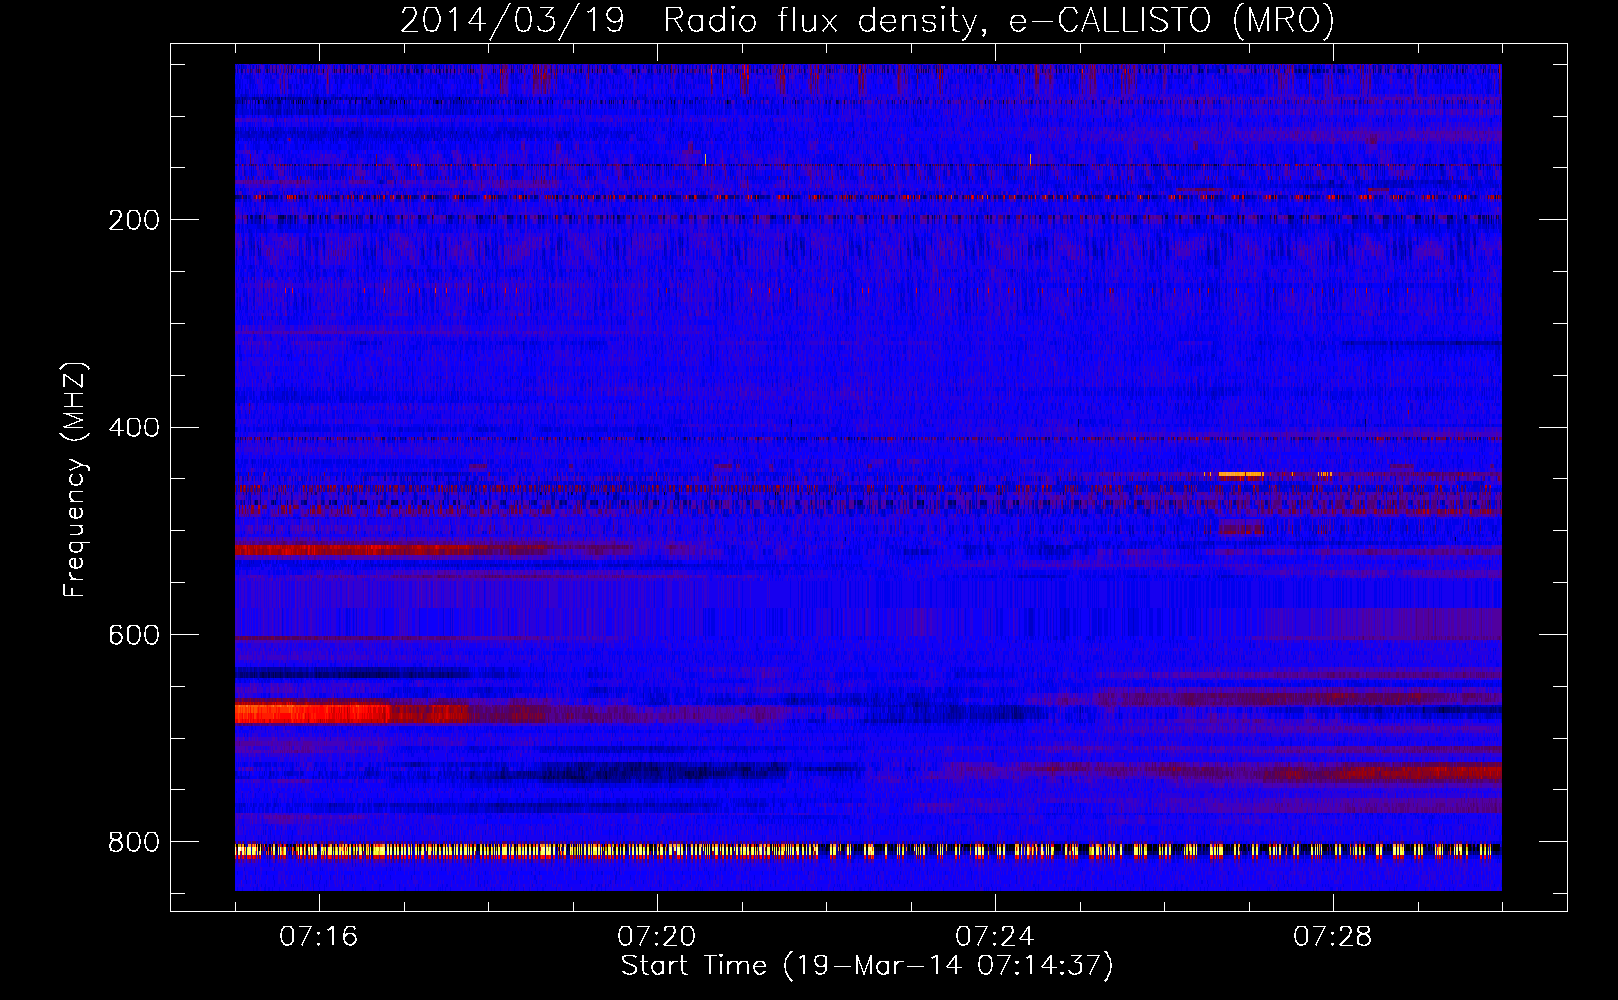Click the 800 frequency tick label

pyautogui.click(x=134, y=842)
